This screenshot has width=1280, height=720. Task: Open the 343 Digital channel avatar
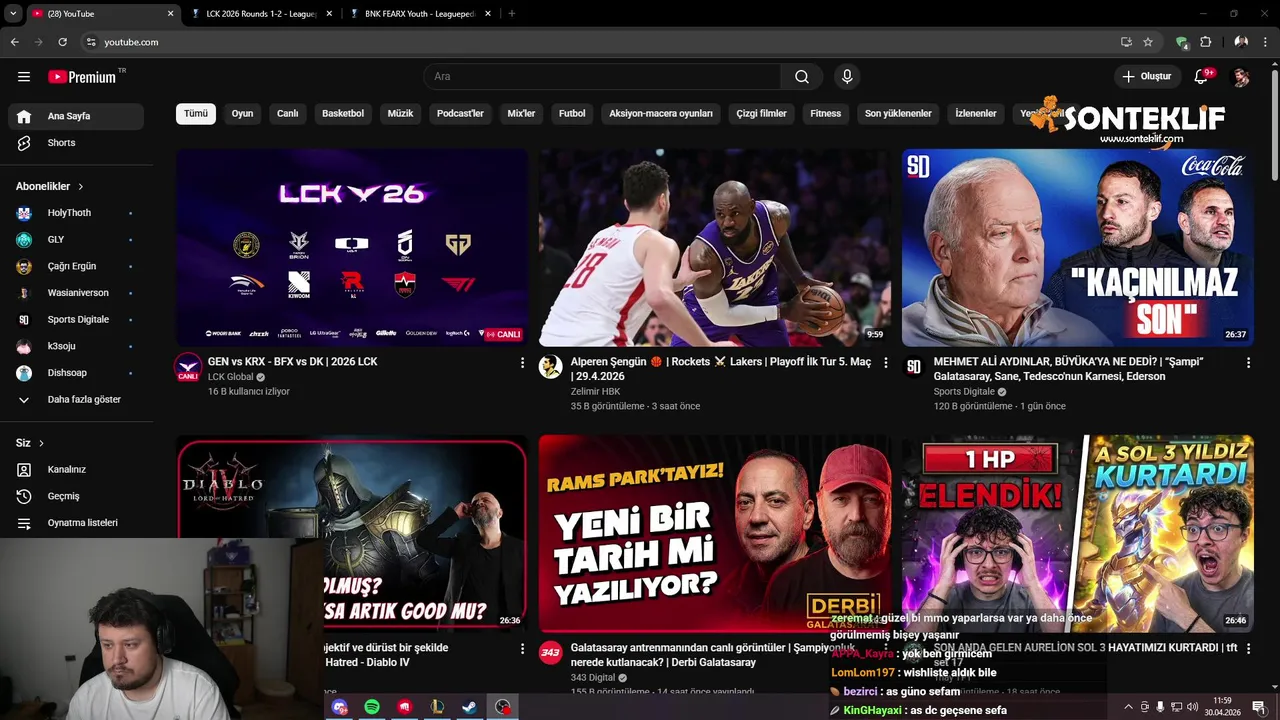[550, 653]
